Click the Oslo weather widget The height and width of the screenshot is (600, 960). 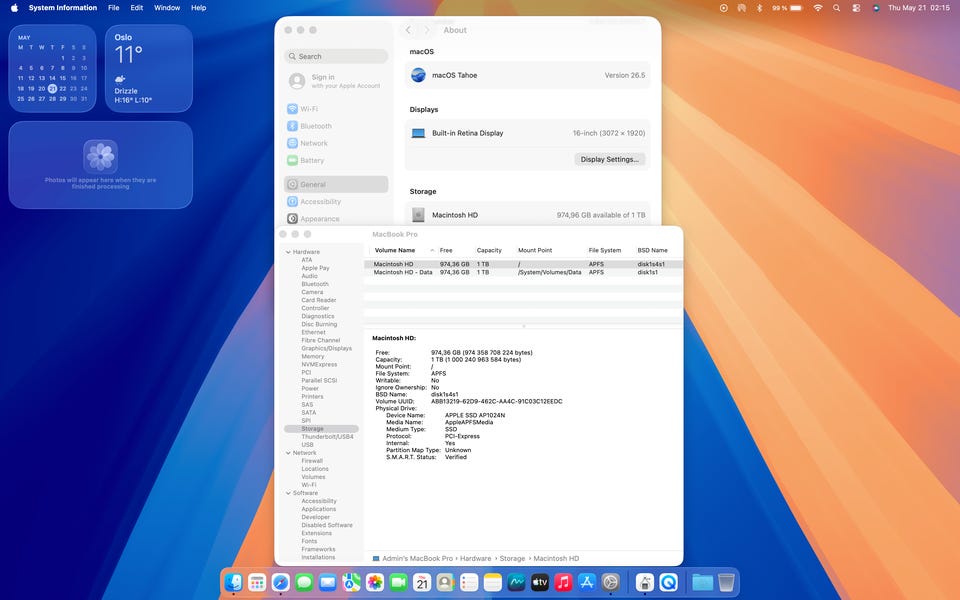point(149,68)
